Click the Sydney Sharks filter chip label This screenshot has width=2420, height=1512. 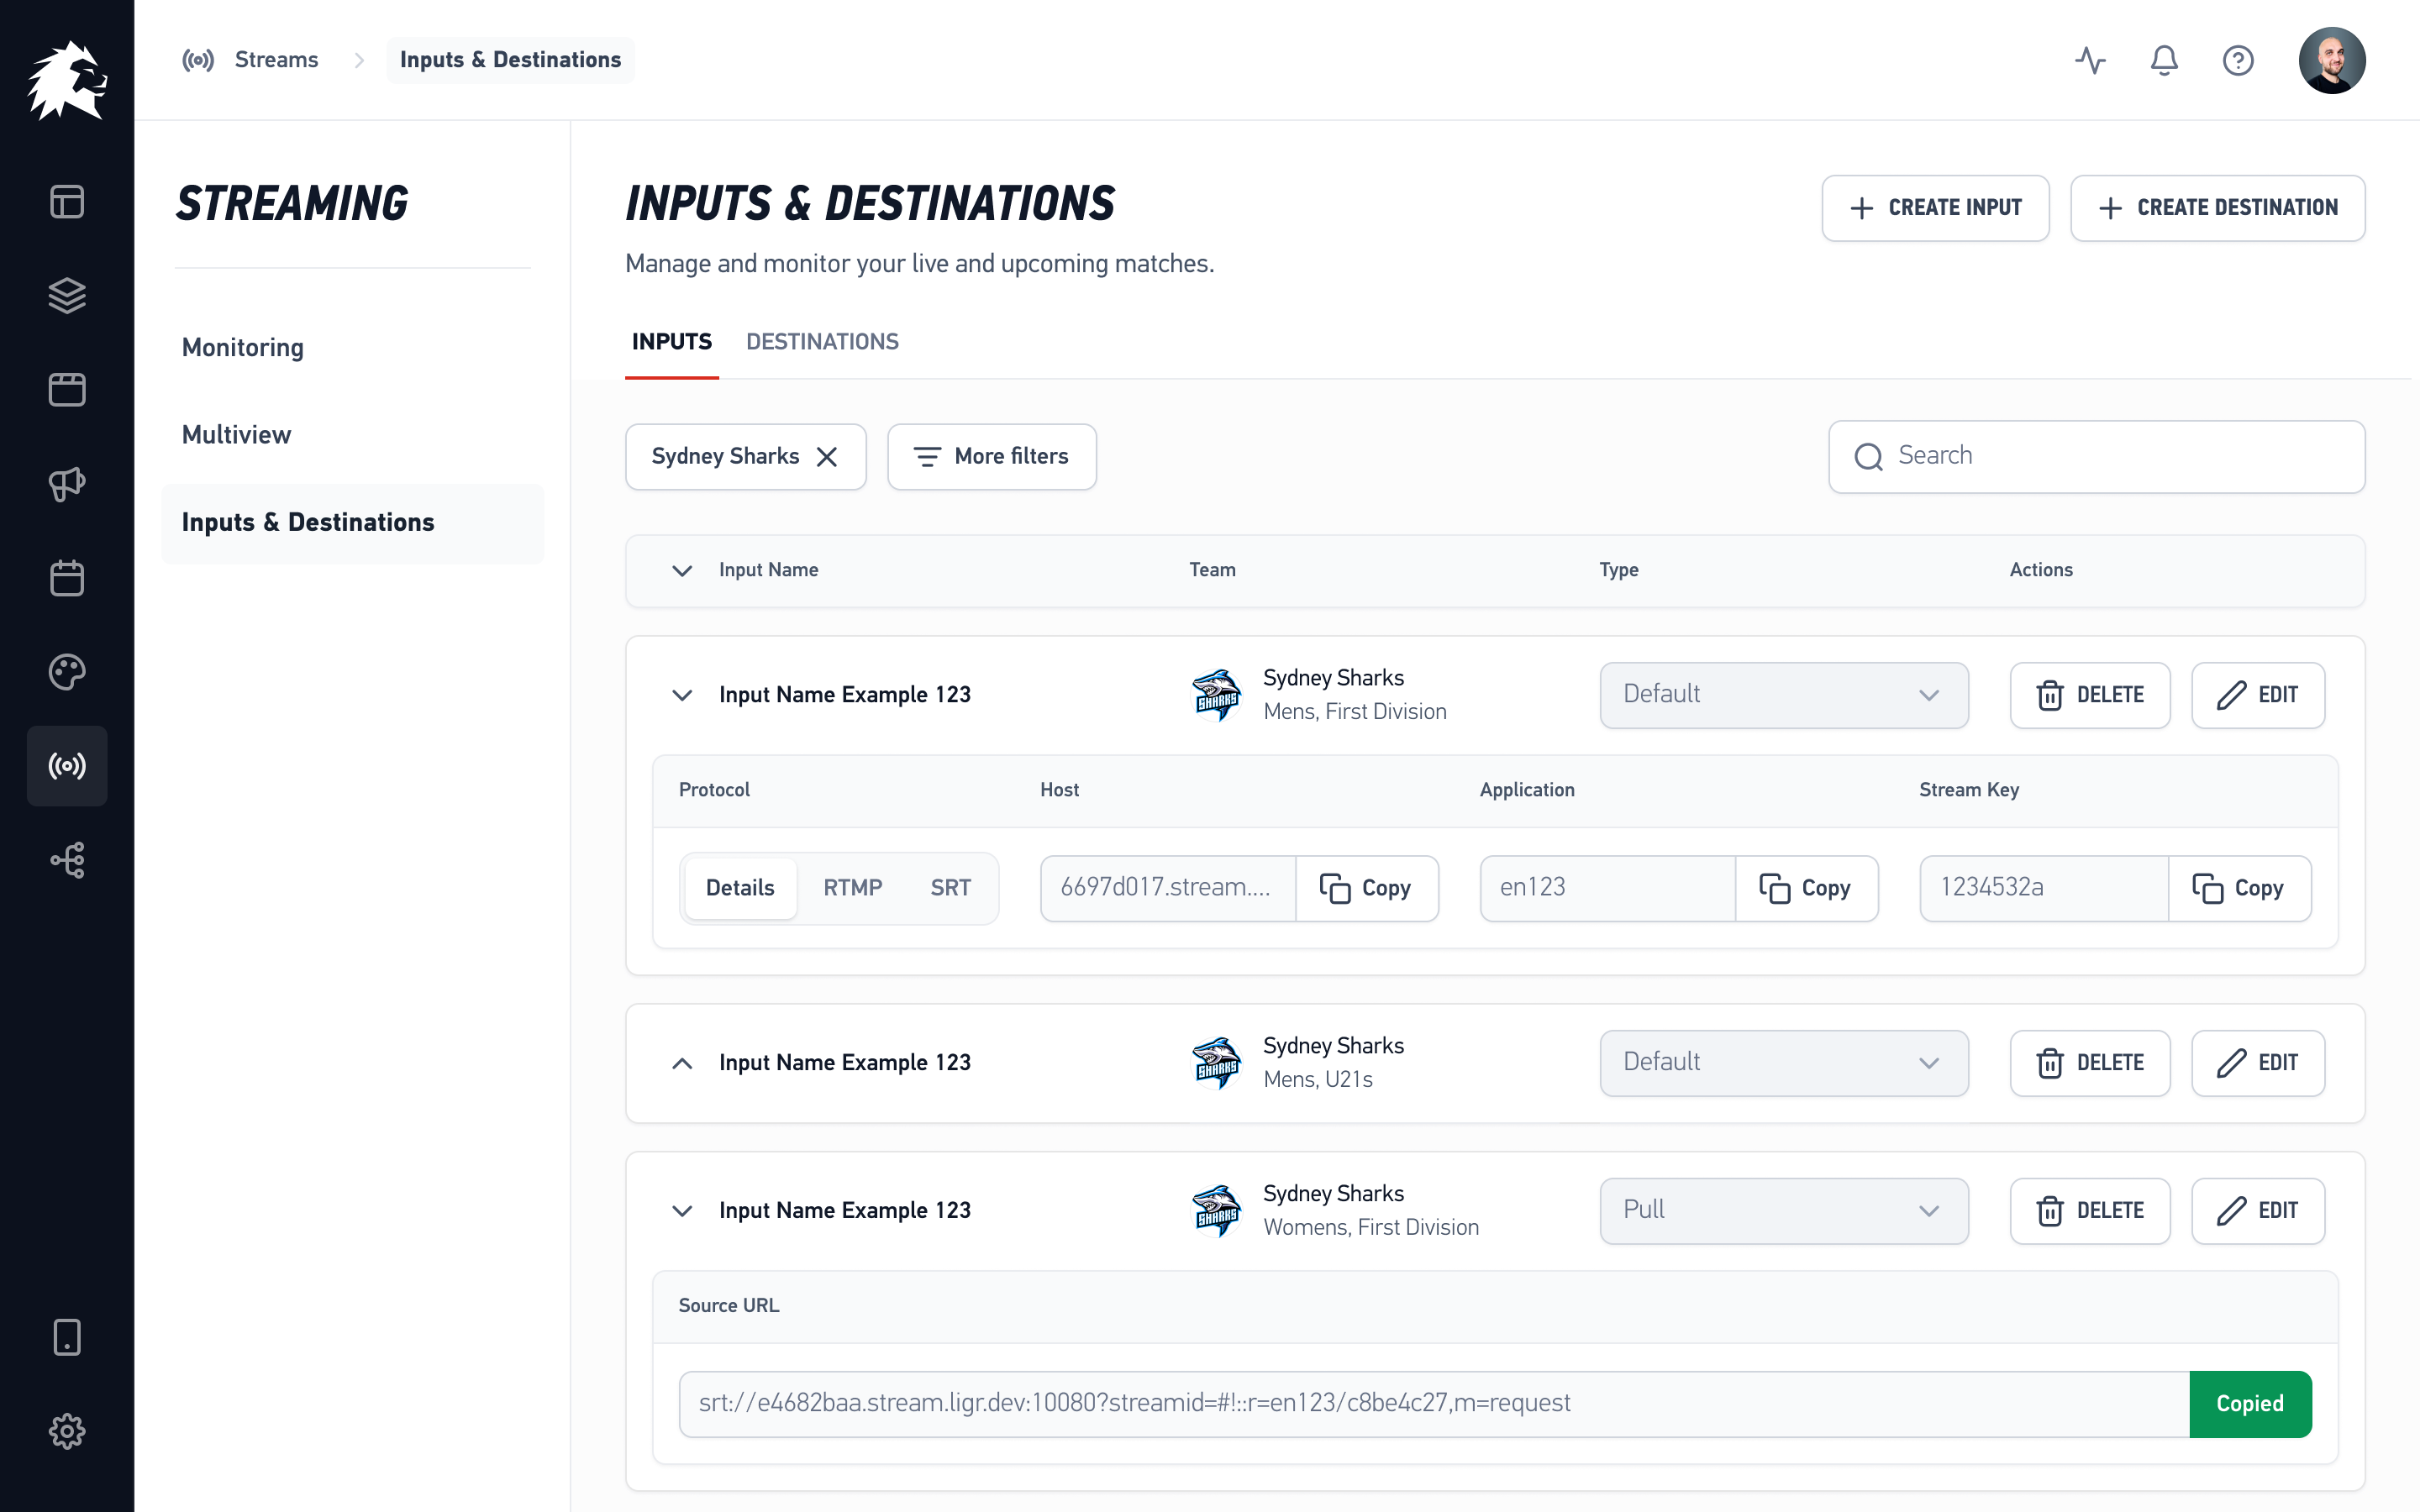pos(725,457)
